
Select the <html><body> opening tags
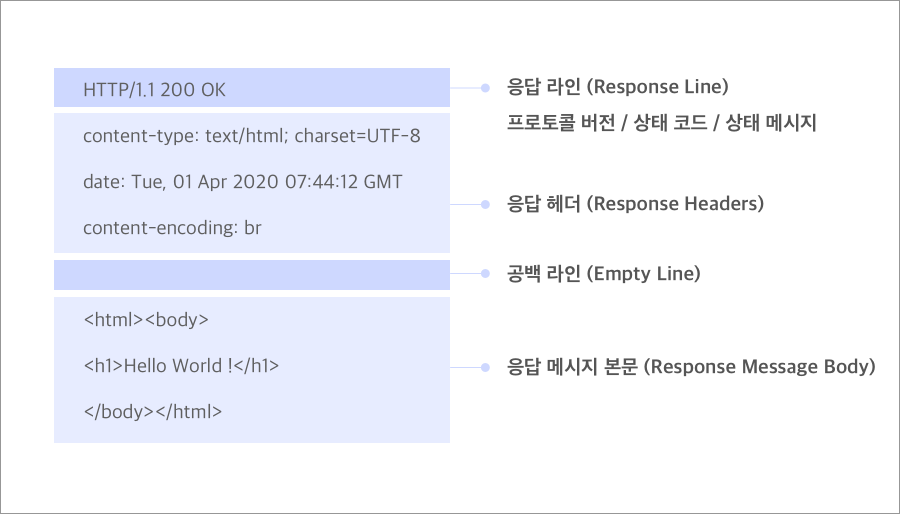(146, 320)
